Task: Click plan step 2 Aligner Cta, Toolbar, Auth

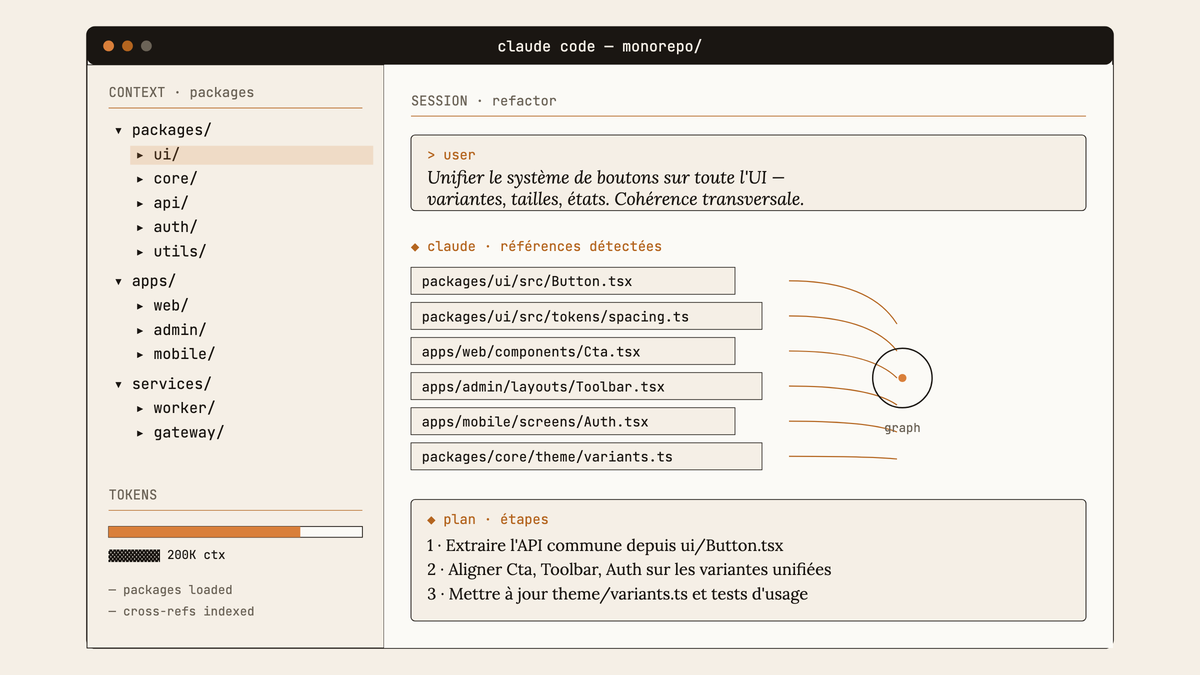Action: 629,570
